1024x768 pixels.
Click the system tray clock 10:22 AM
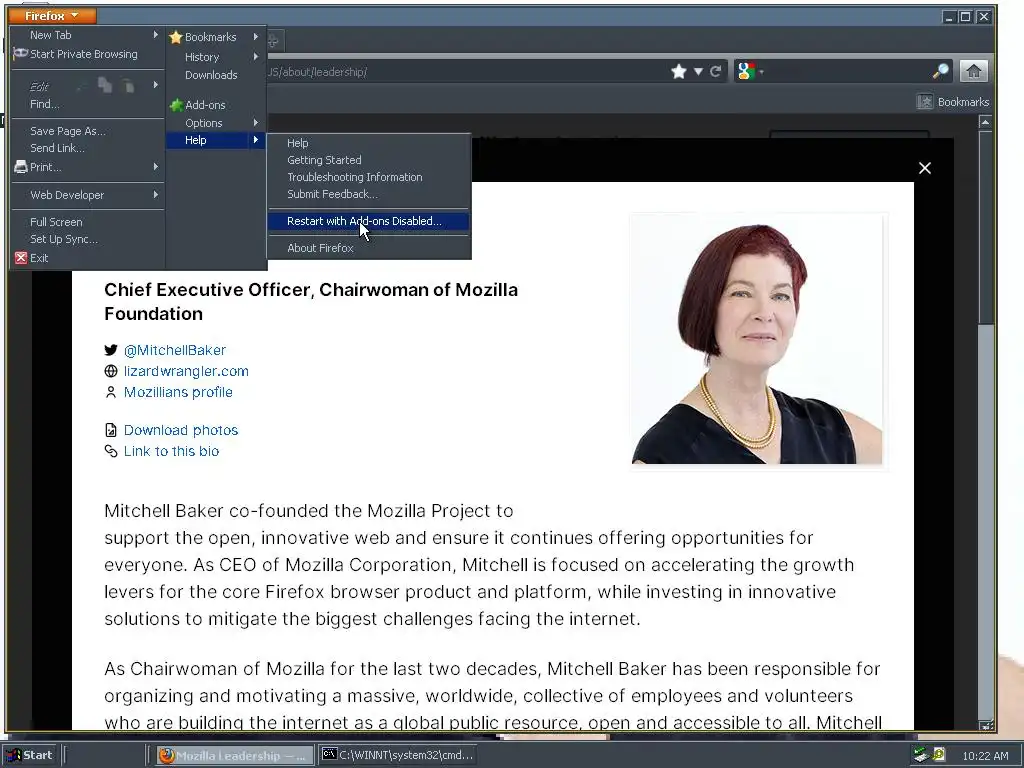985,756
